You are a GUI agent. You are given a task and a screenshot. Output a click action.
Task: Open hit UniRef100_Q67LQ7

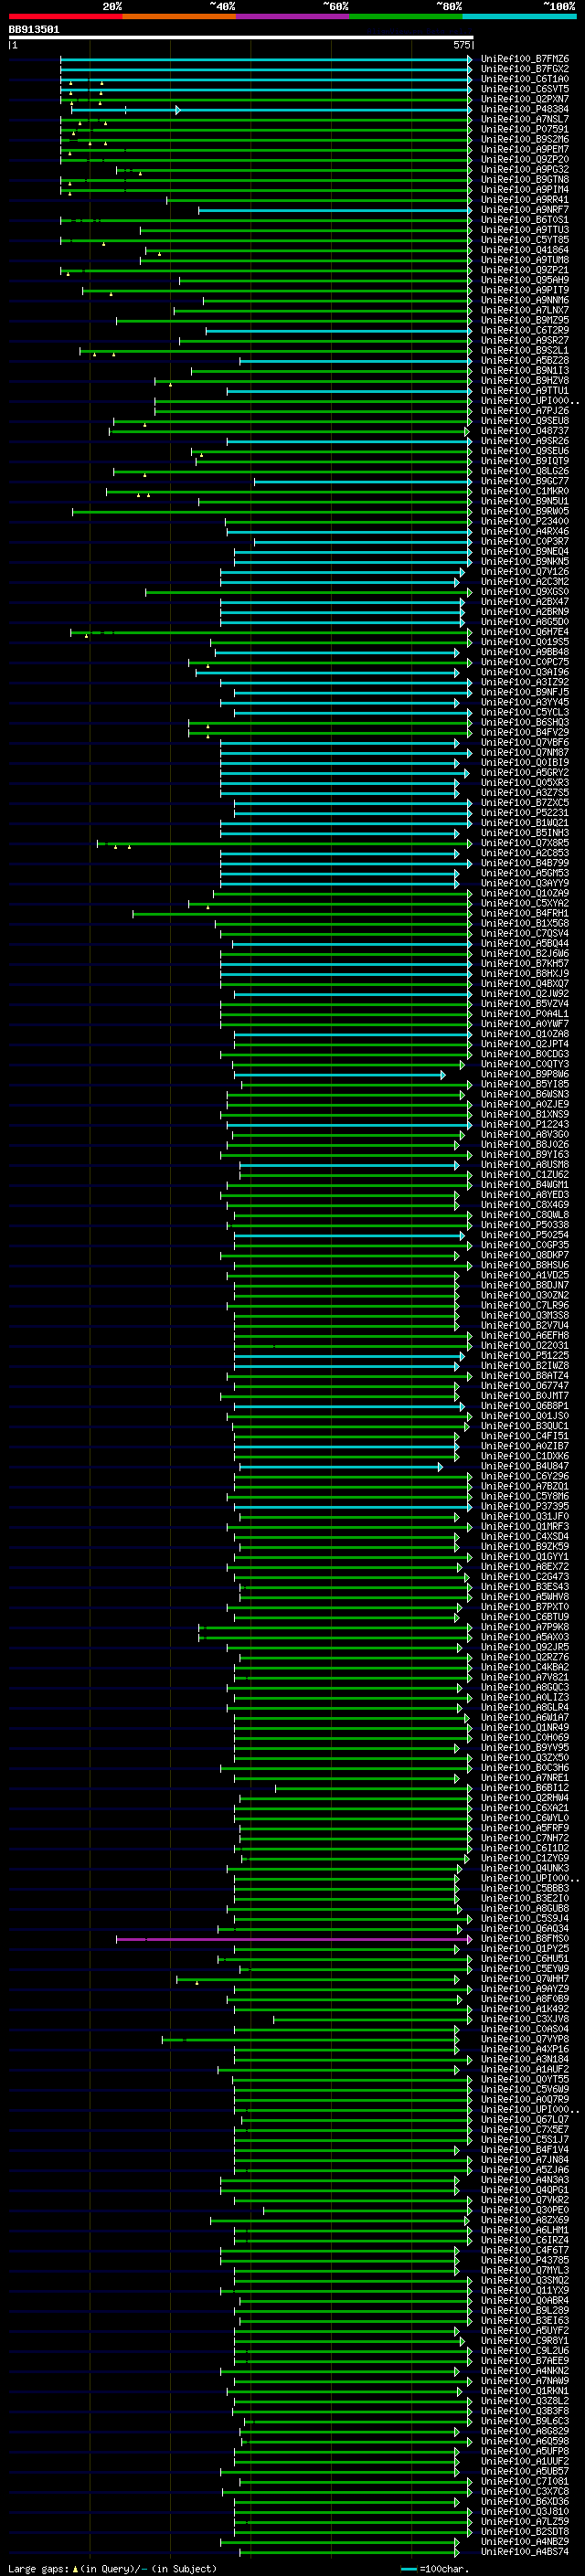click(524, 2119)
